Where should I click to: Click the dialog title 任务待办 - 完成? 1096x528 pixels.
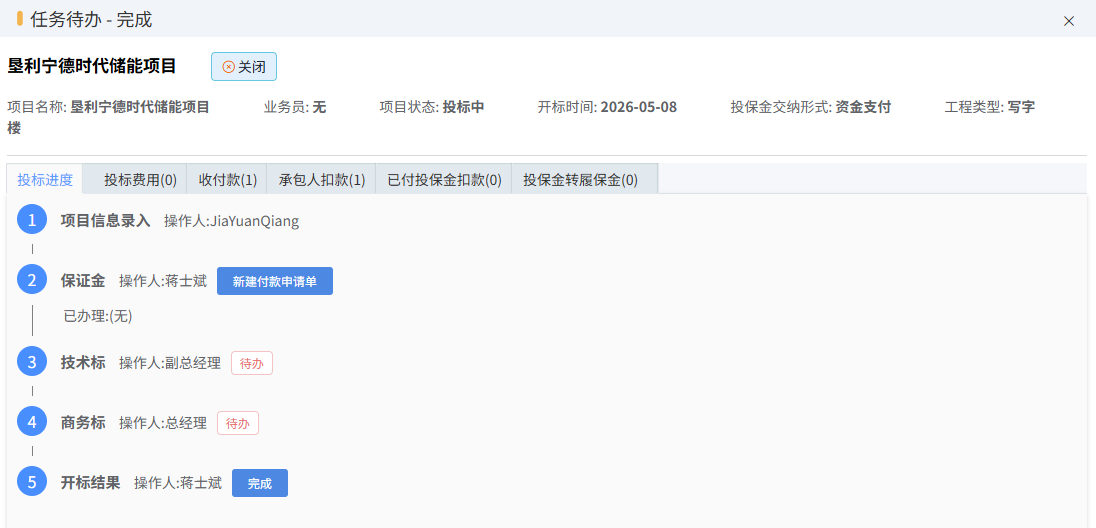[x=92, y=20]
